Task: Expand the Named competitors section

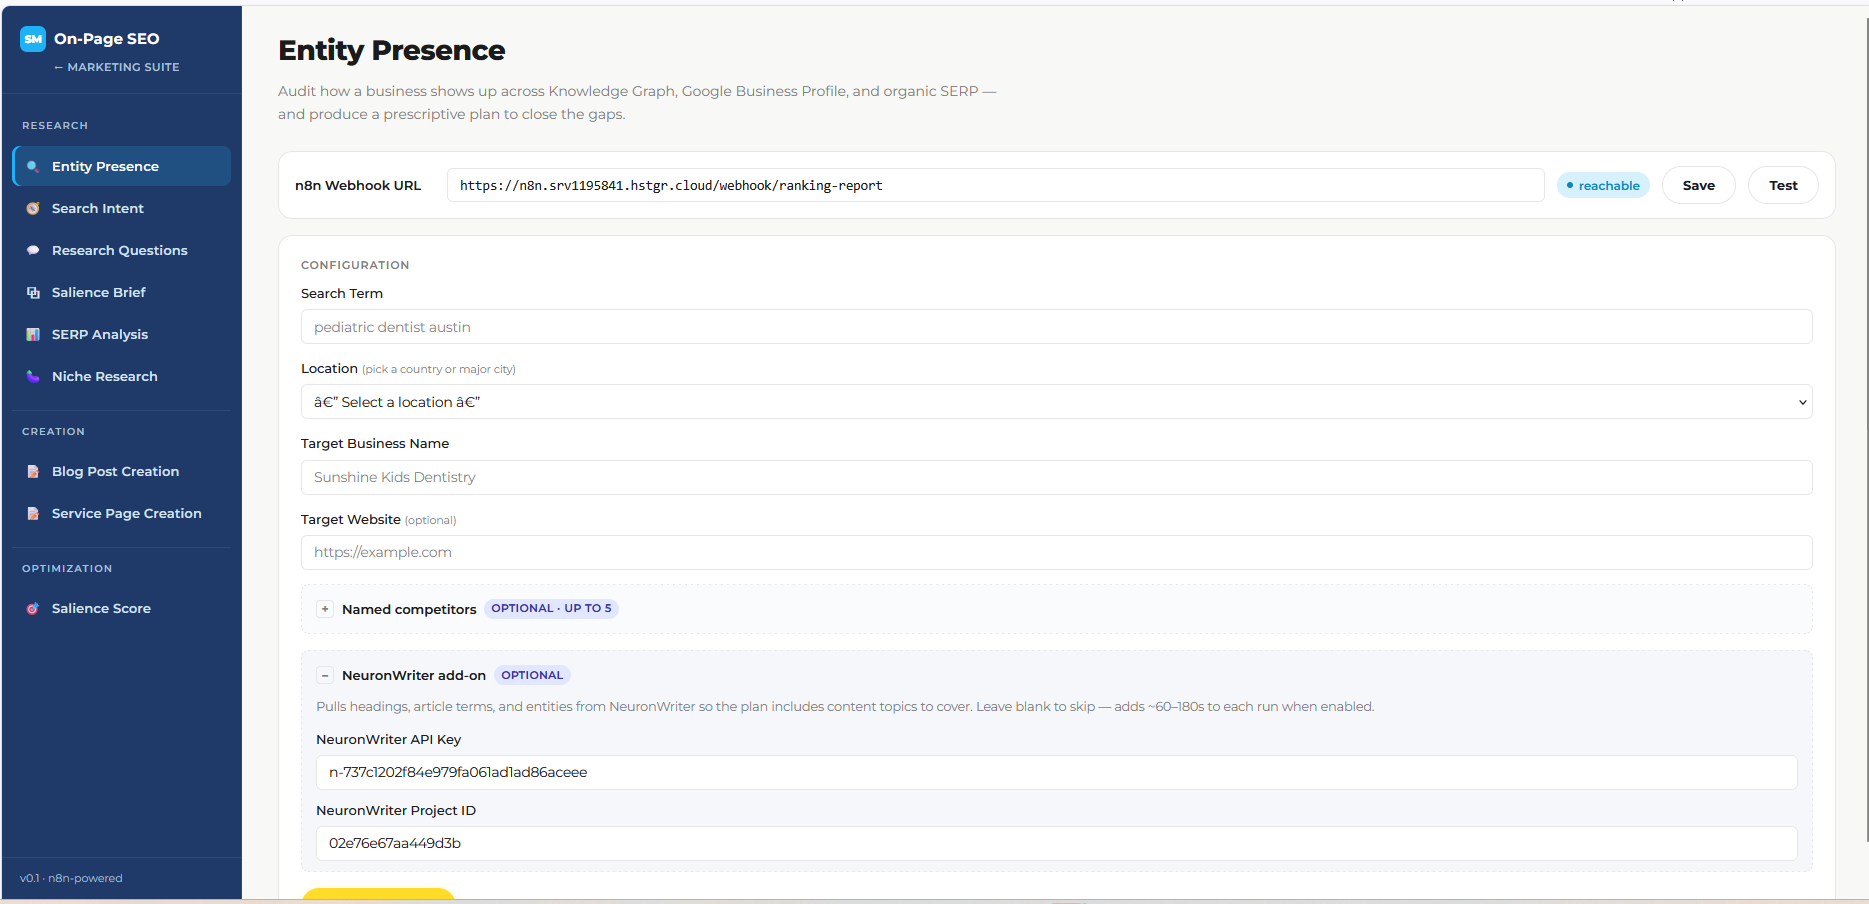Action: click(x=325, y=609)
